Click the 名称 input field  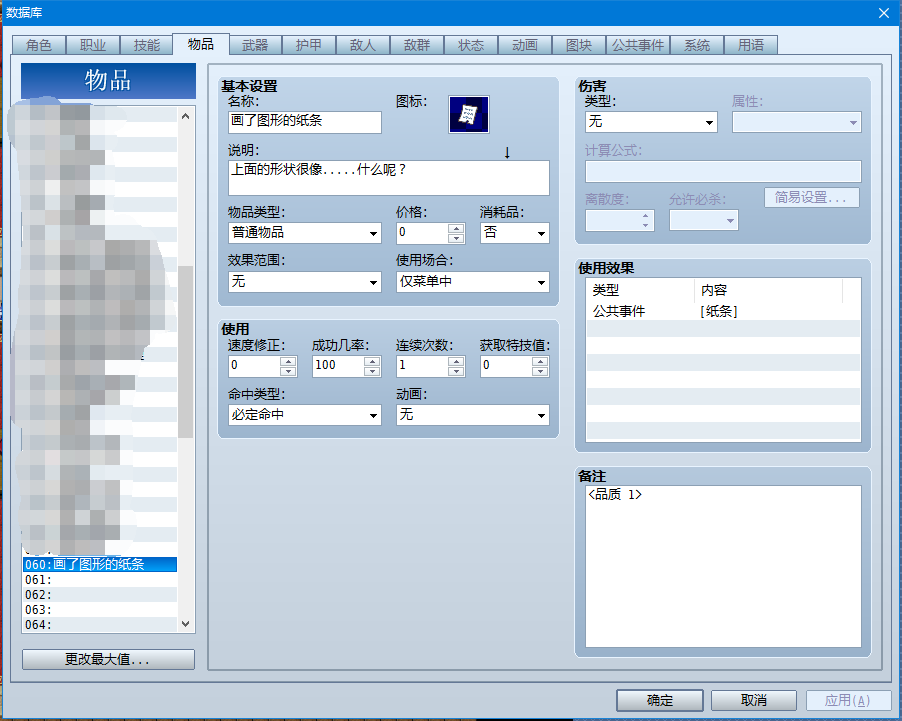tap(305, 122)
